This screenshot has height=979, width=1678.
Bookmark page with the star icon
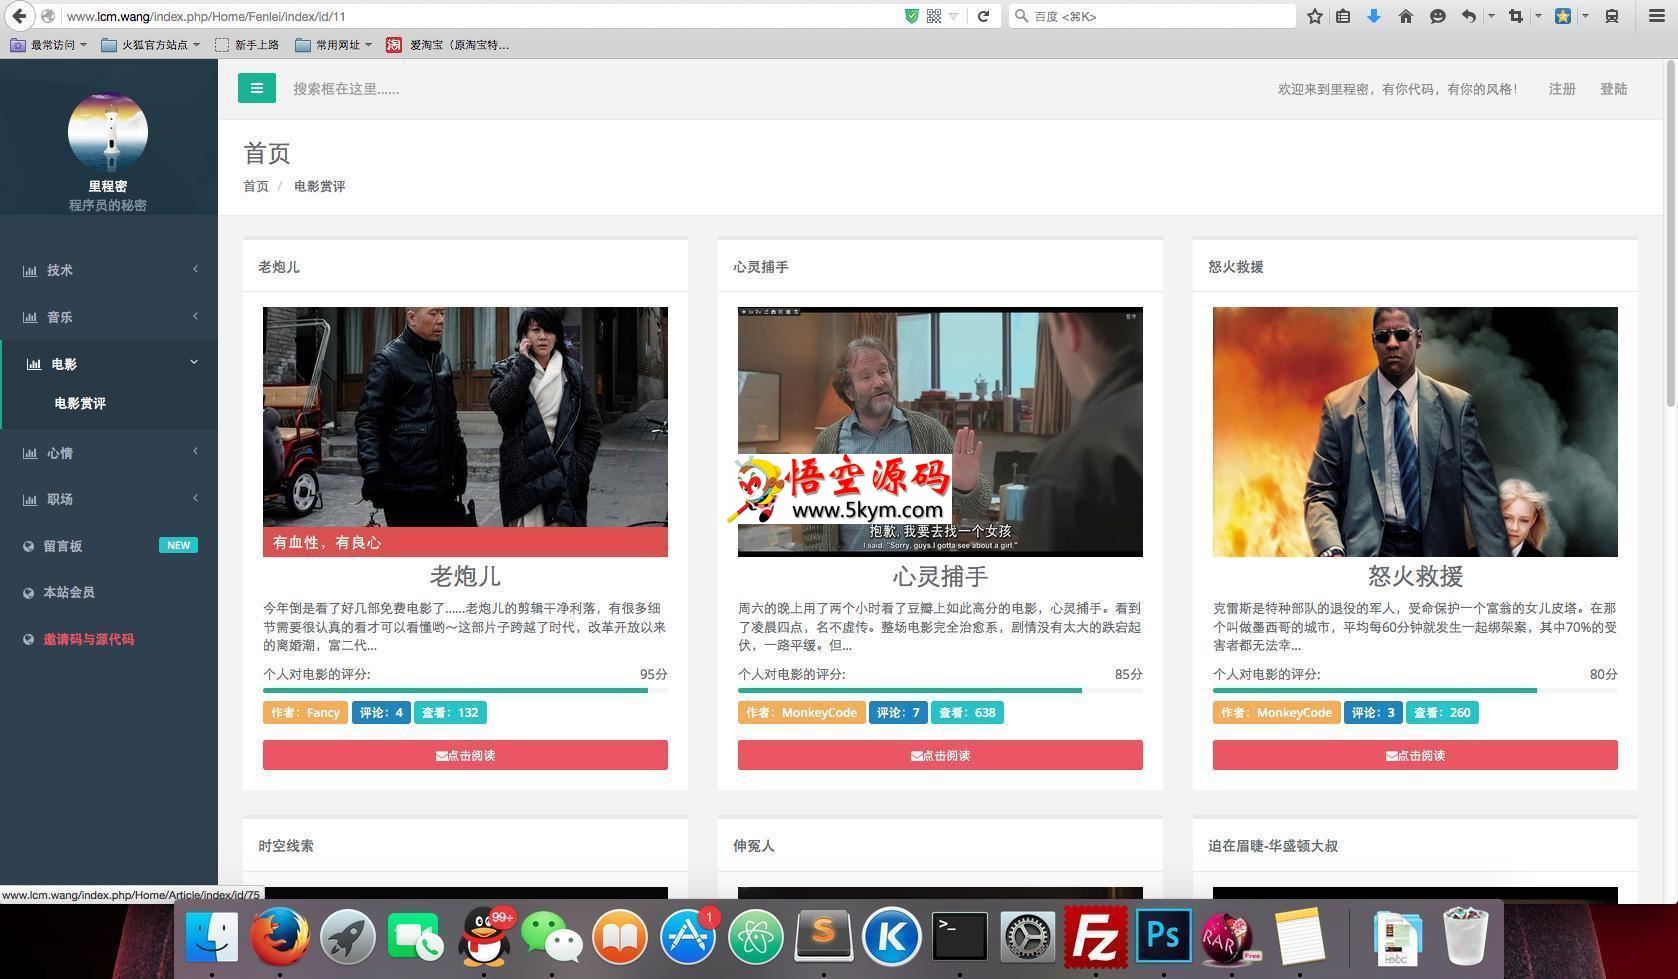point(1315,16)
